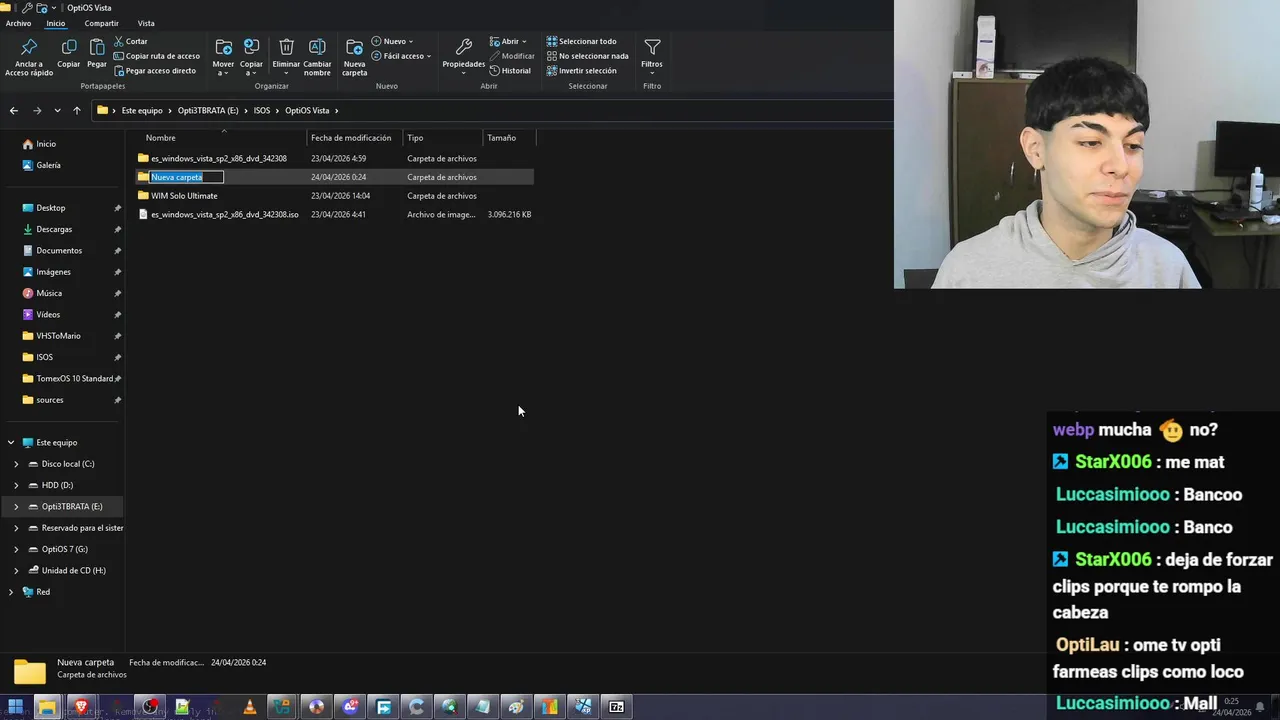The height and width of the screenshot is (720, 1280).
Task: Open the Windows Start button
Action: coord(15,707)
